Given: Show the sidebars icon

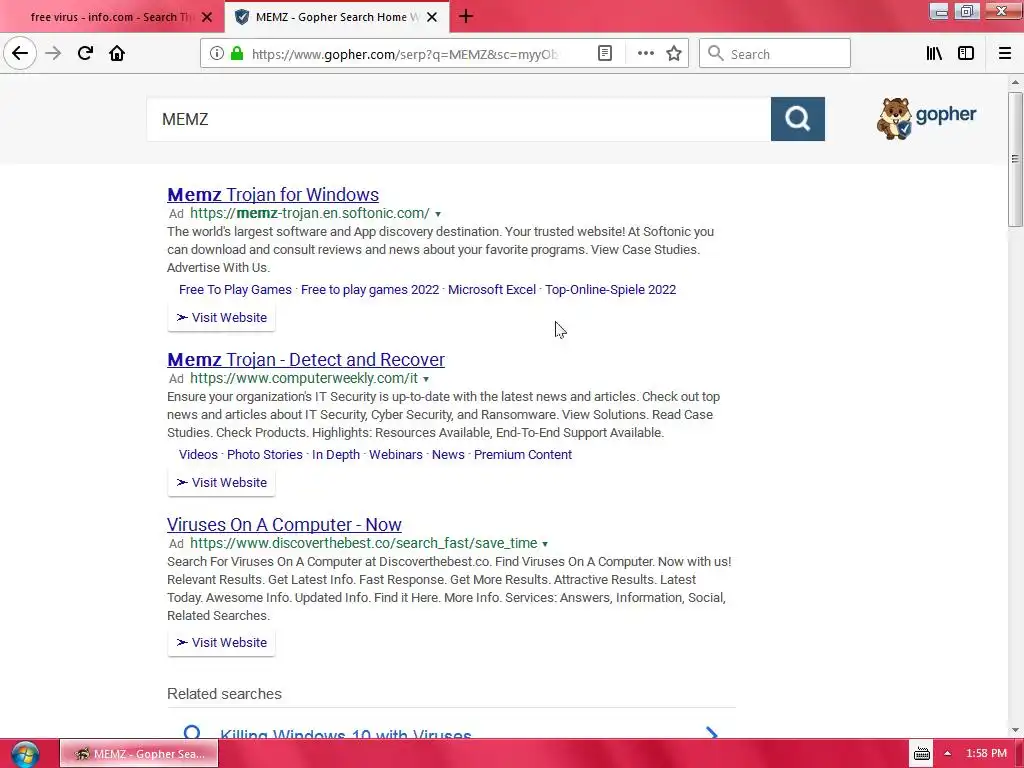Looking at the screenshot, I should tap(966, 54).
